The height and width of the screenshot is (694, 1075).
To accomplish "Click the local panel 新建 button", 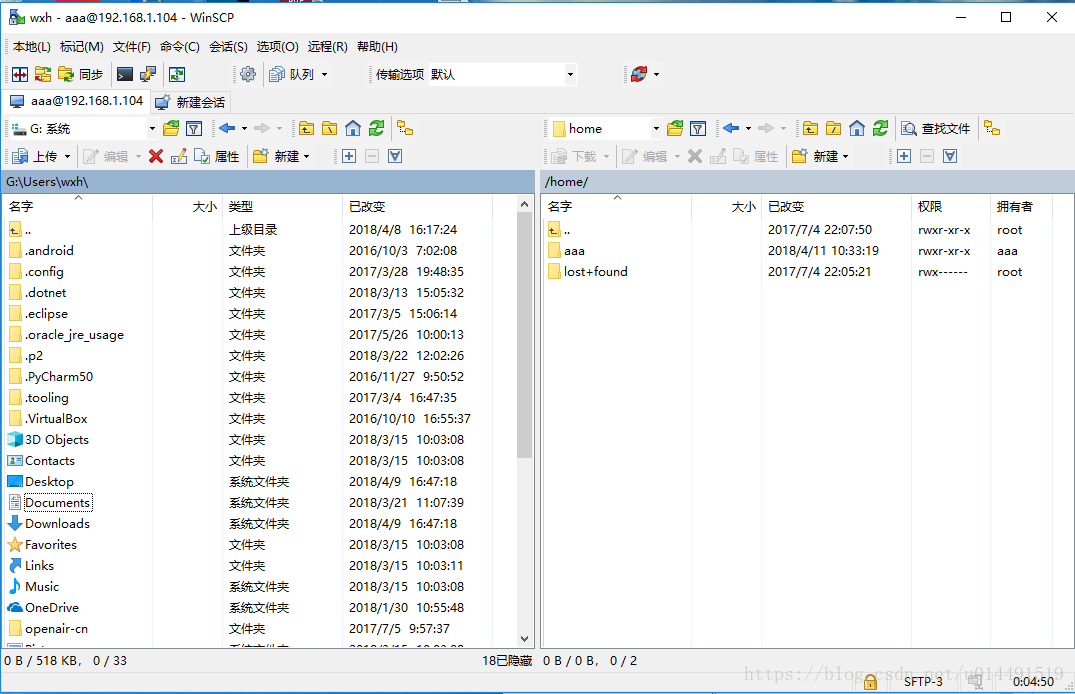I will coord(276,156).
